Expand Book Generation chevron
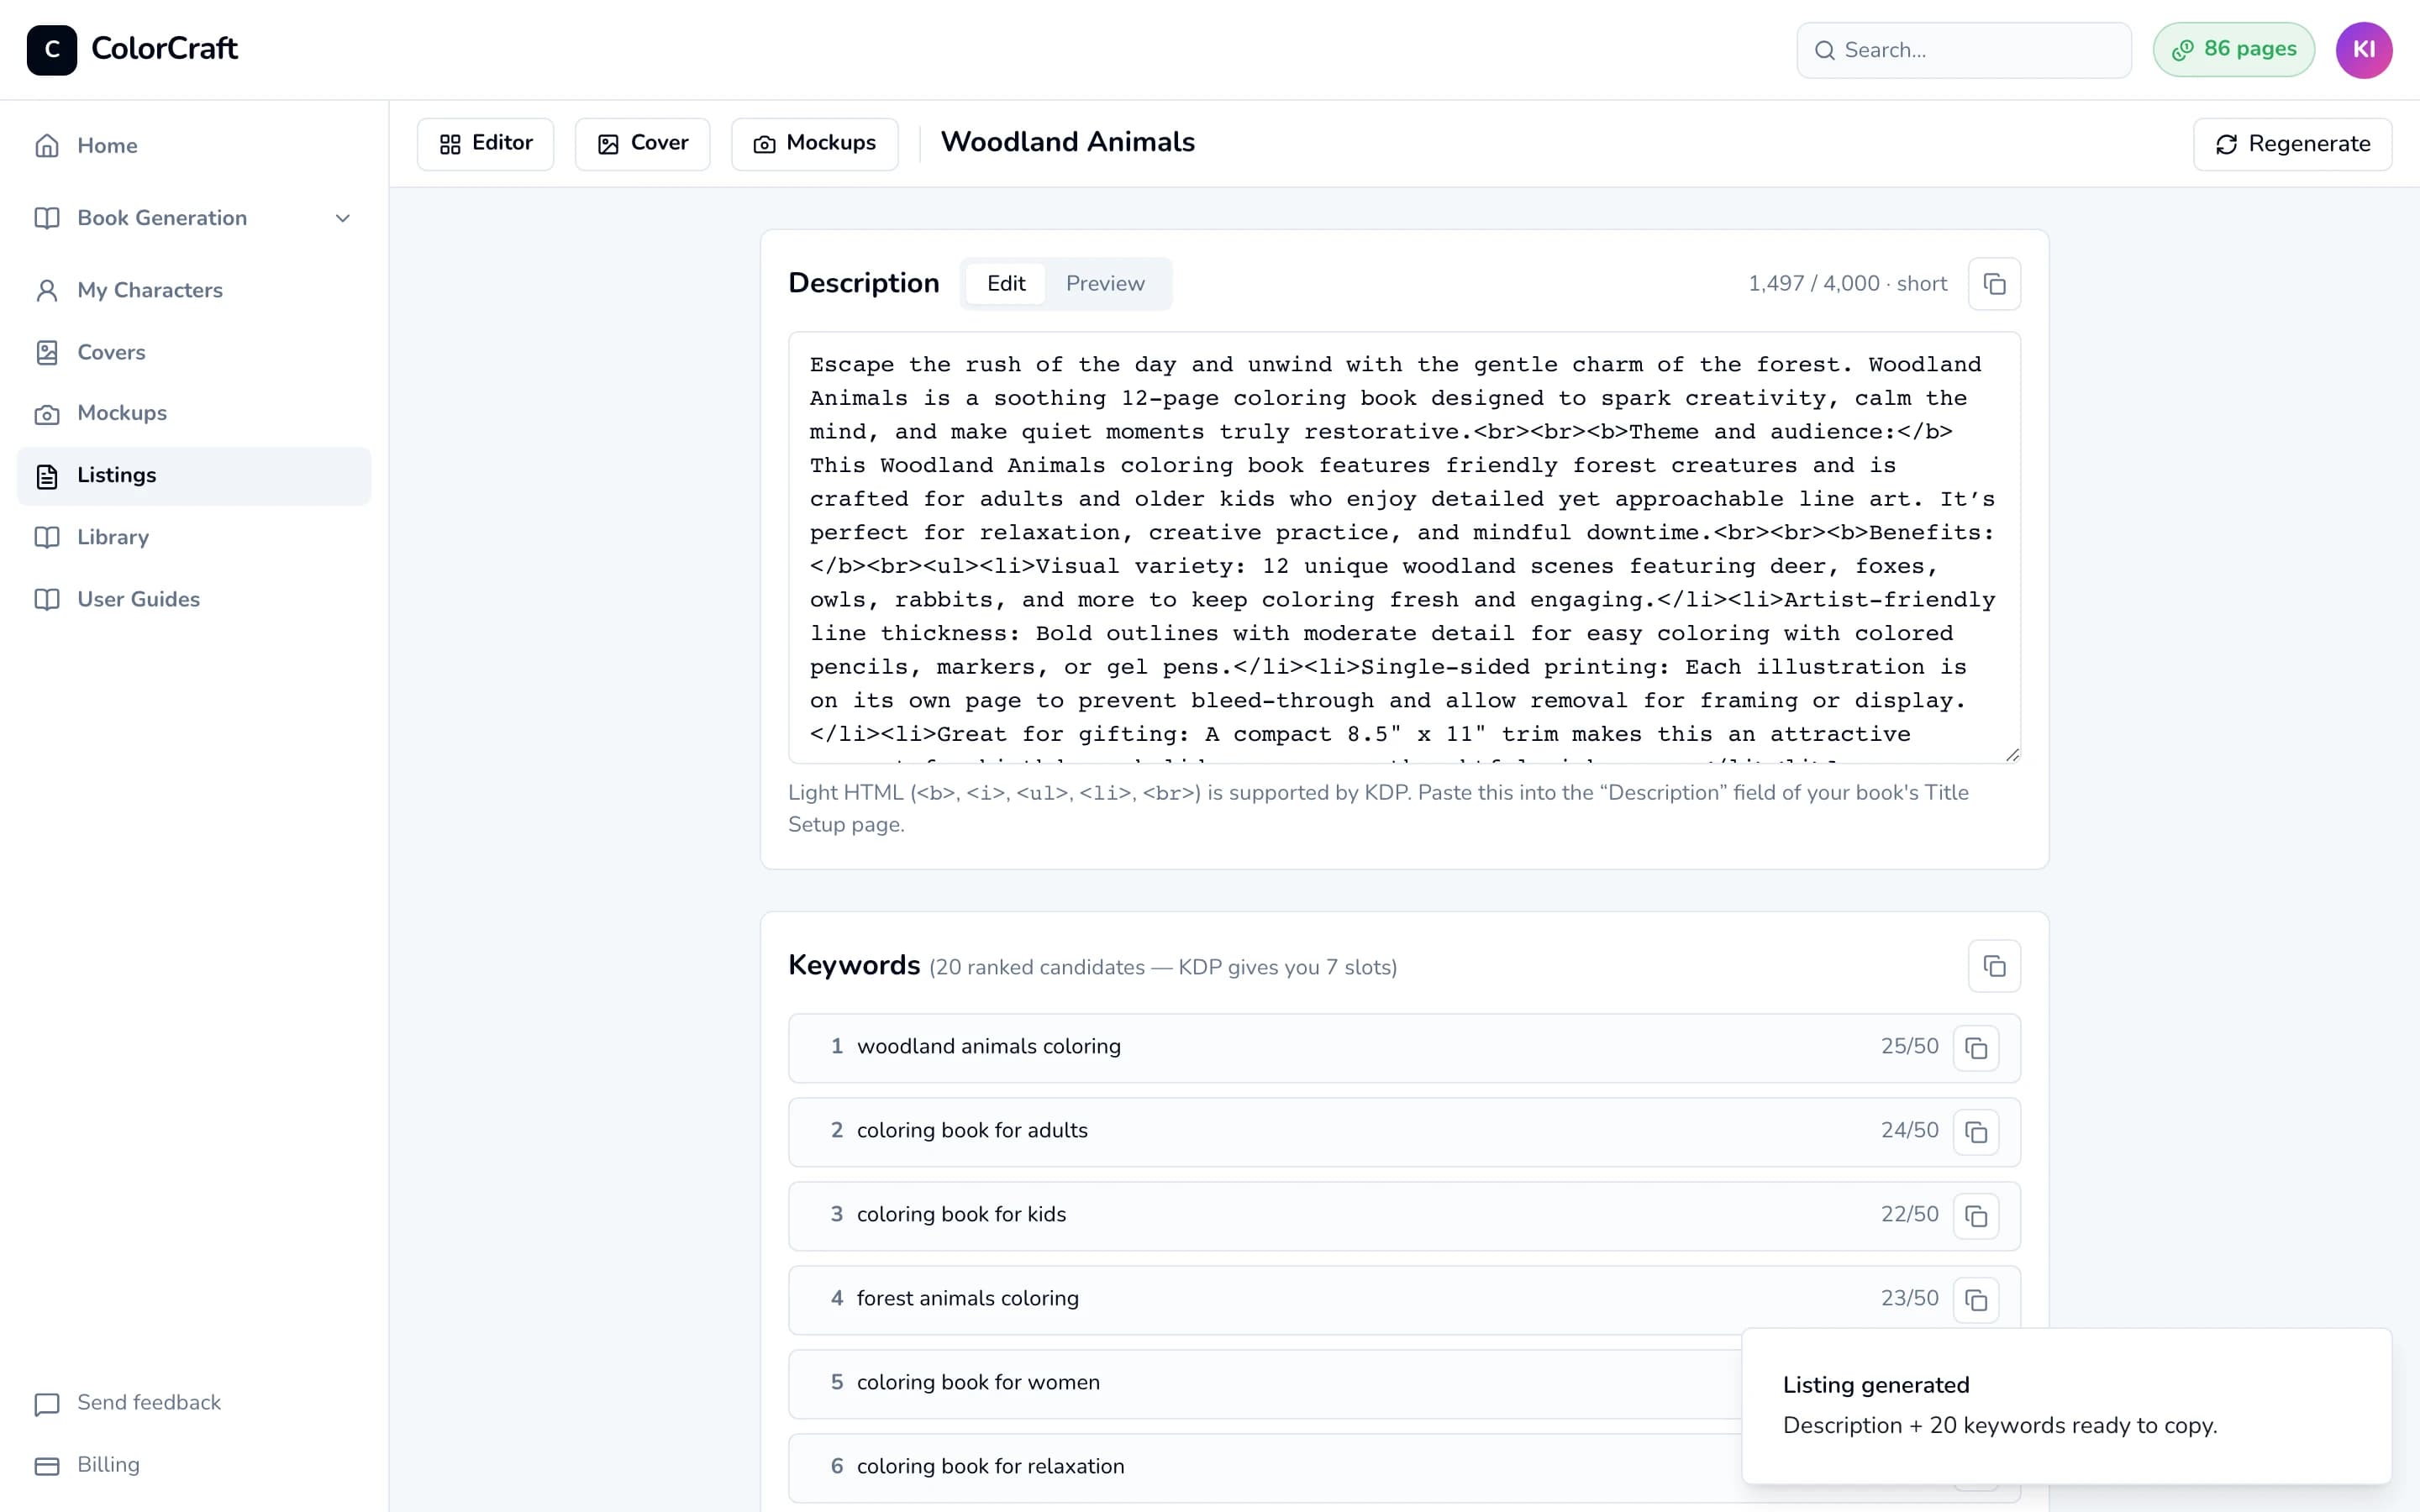 tap(343, 218)
